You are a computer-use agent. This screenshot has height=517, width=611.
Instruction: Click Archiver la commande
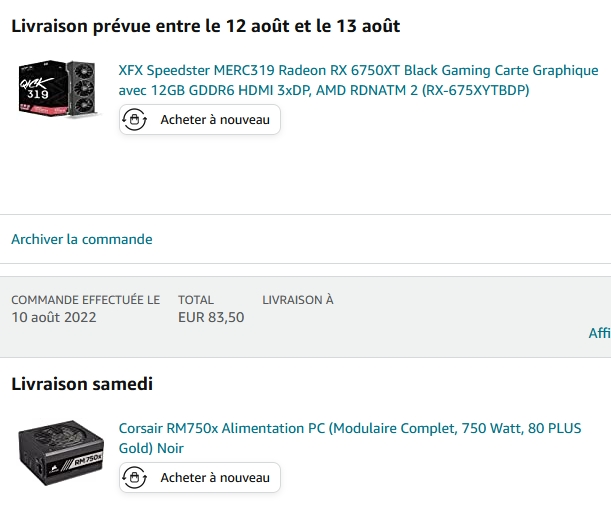(82, 240)
